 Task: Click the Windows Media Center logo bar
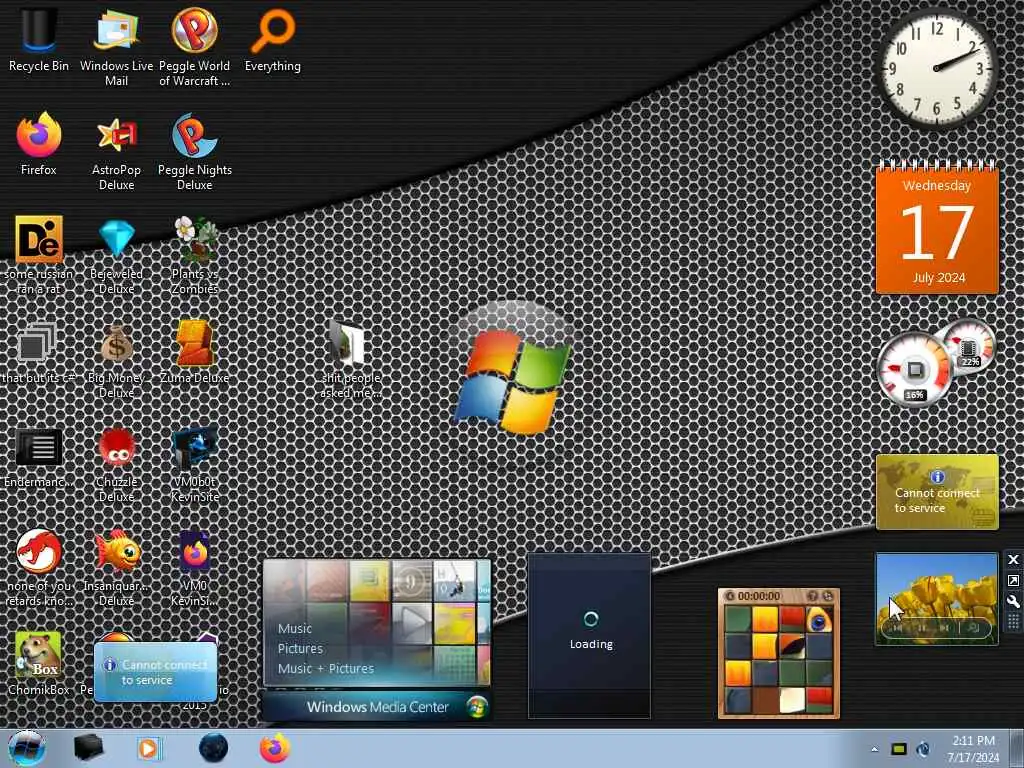pos(377,707)
